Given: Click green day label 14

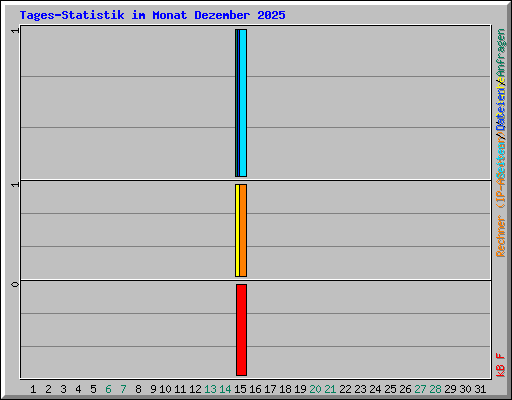Looking at the screenshot, I should [x=225, y=389].
